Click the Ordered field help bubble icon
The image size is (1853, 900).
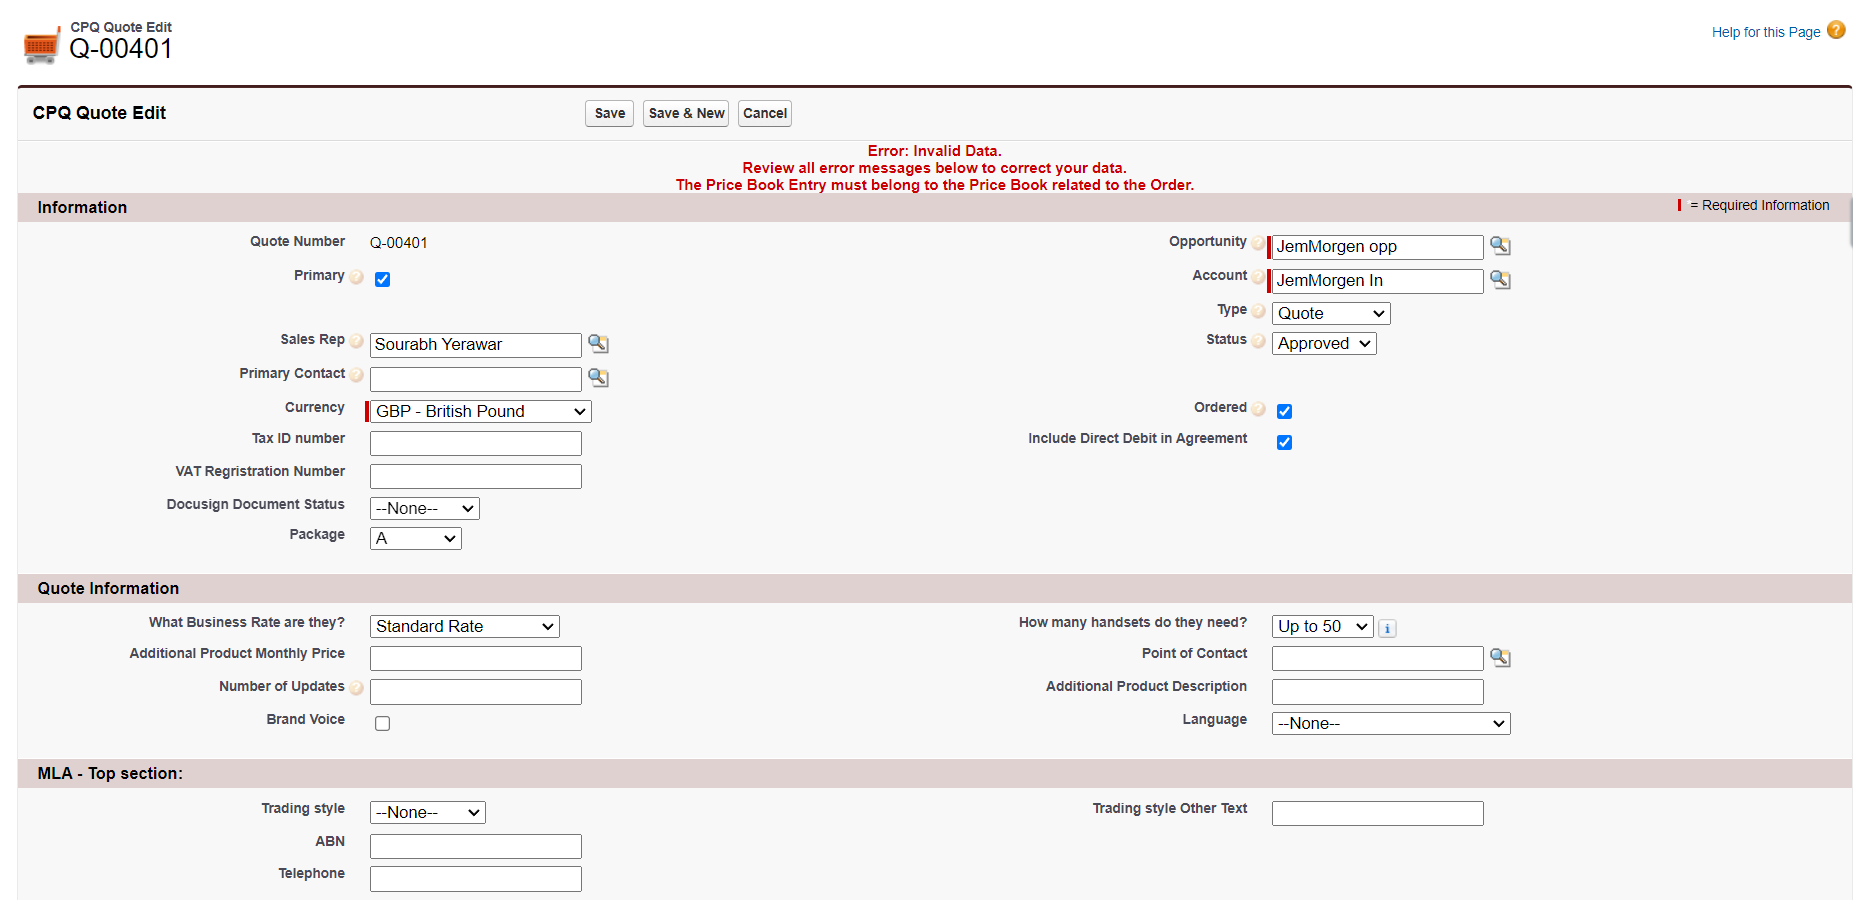[1259, 409]
